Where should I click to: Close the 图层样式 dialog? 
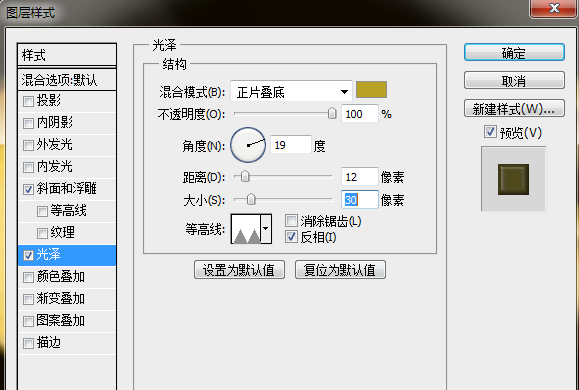click(554, 8)
